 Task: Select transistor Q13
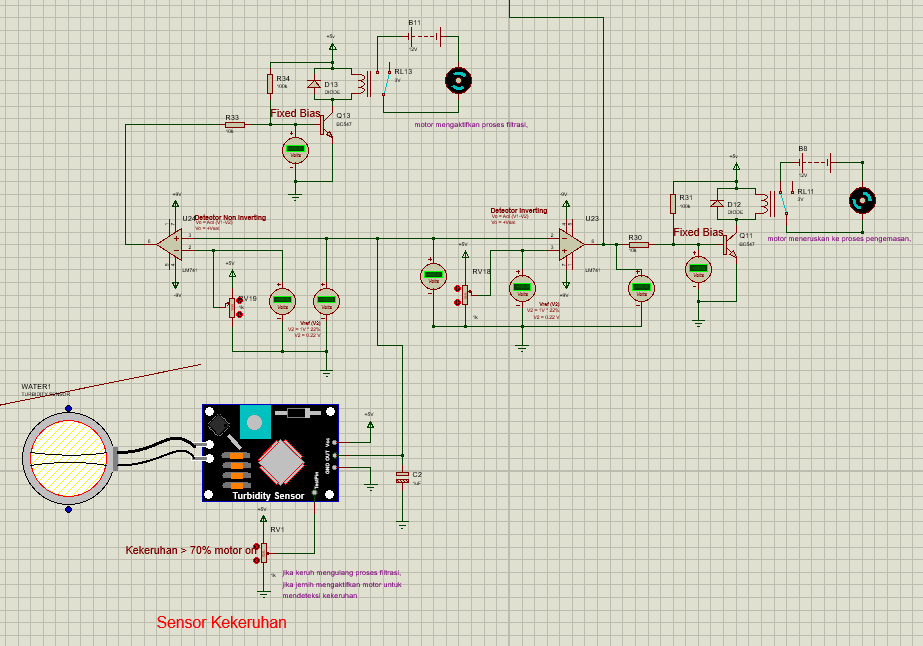(326, 125)
